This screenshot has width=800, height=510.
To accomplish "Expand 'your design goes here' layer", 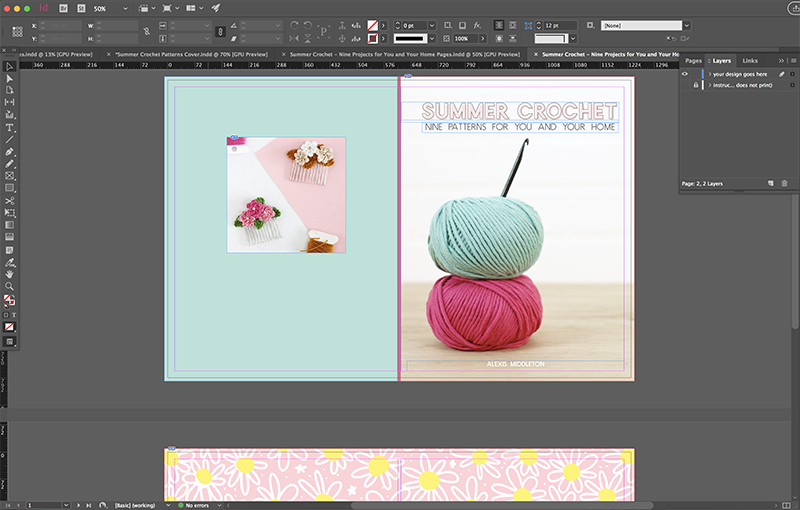I will pos(710,74).
